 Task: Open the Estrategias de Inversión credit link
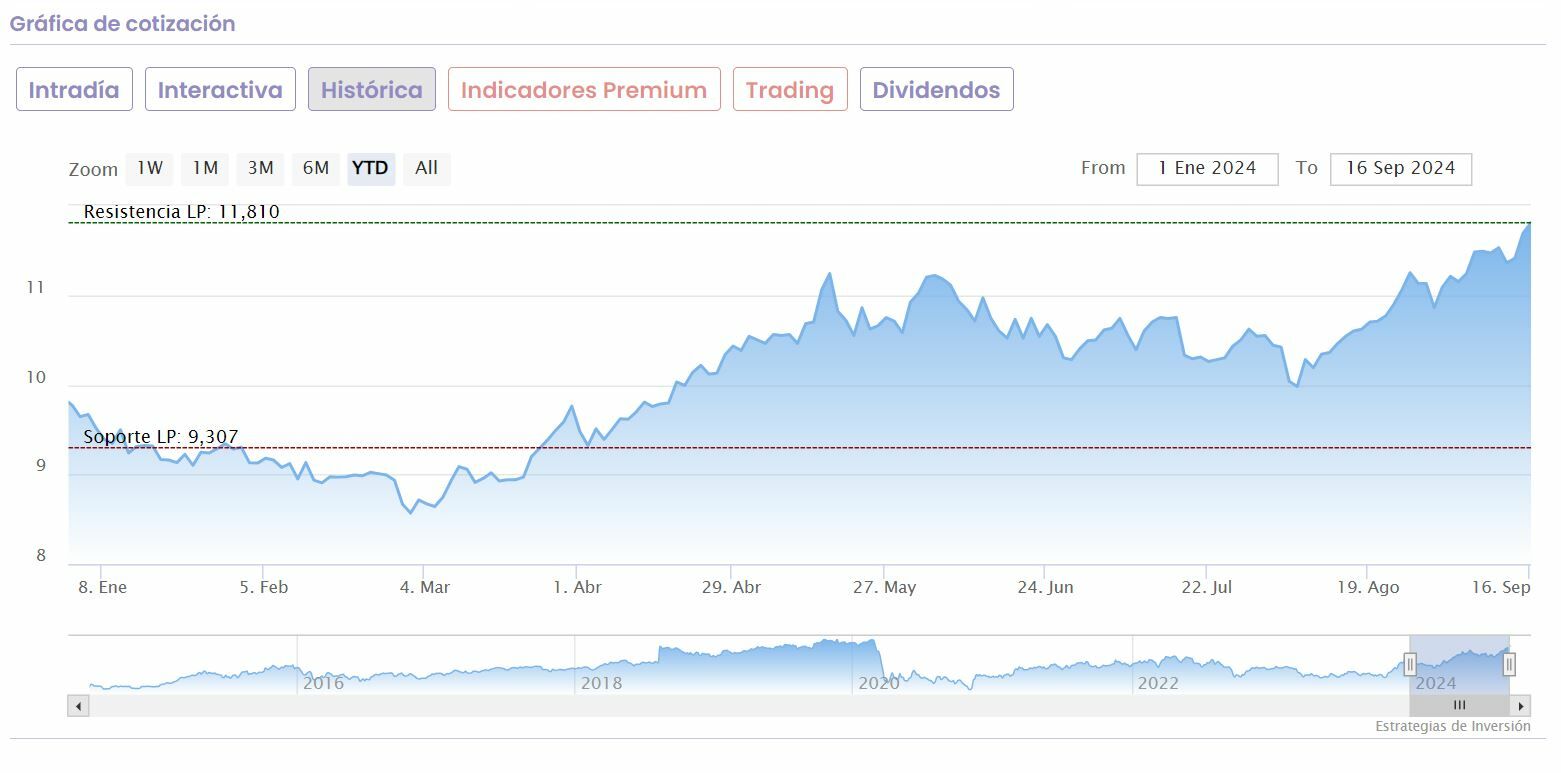pyautogui.click(x=1452, y=727)
